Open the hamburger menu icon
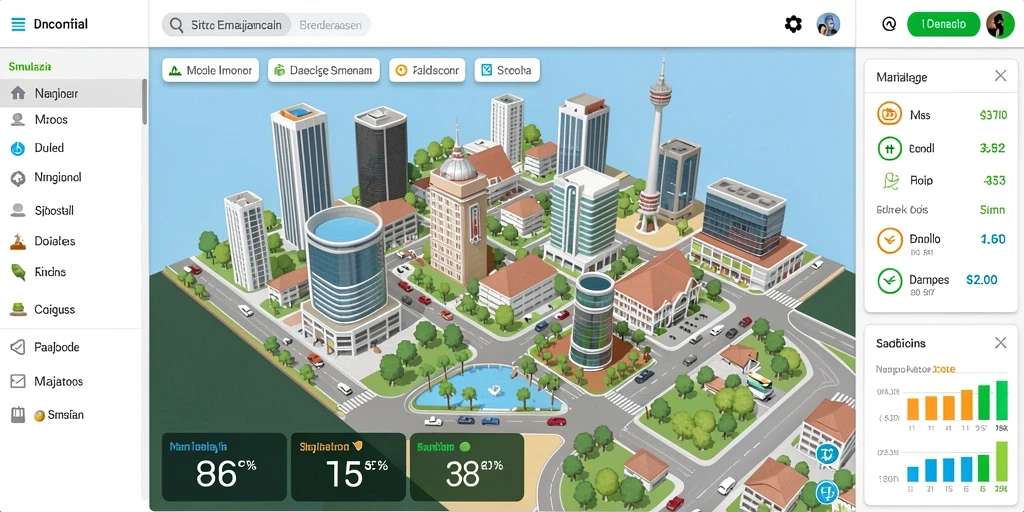This screenshot has width=1024, height=512. (x=18, y=25)
